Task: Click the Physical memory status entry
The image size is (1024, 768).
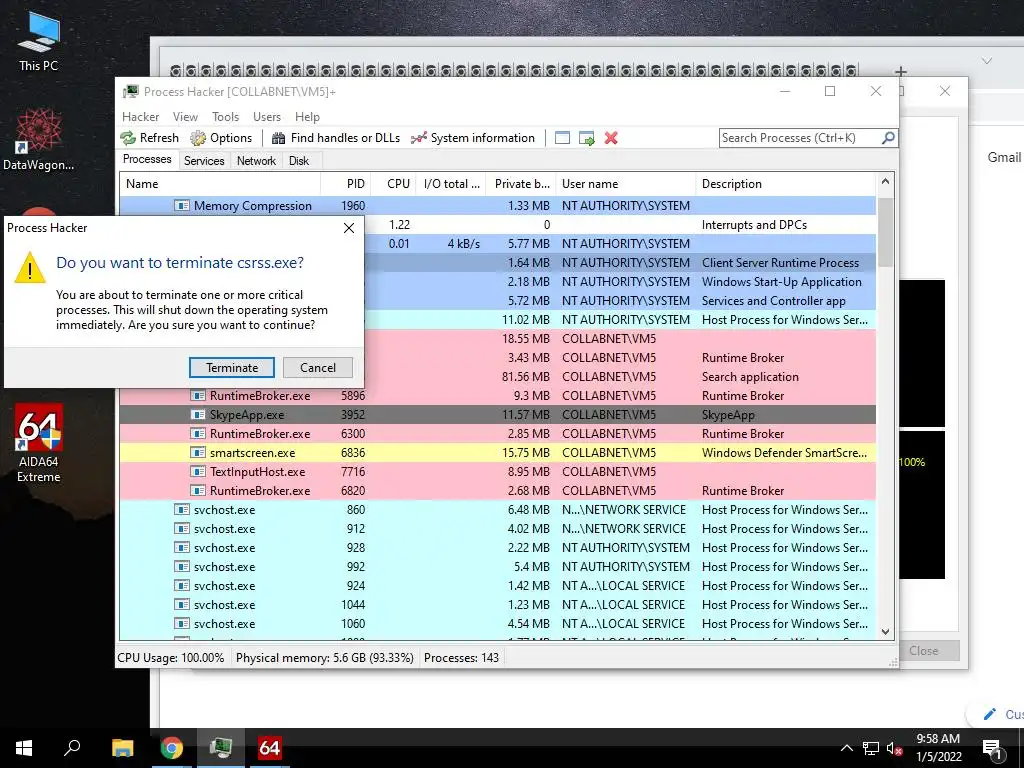Action: pos(325,658)
